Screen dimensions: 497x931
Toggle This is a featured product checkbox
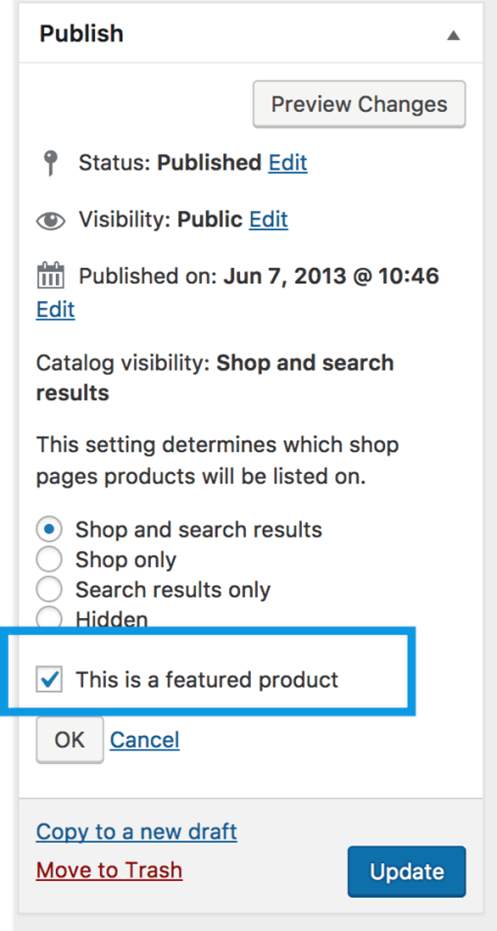tap(49, 679)
